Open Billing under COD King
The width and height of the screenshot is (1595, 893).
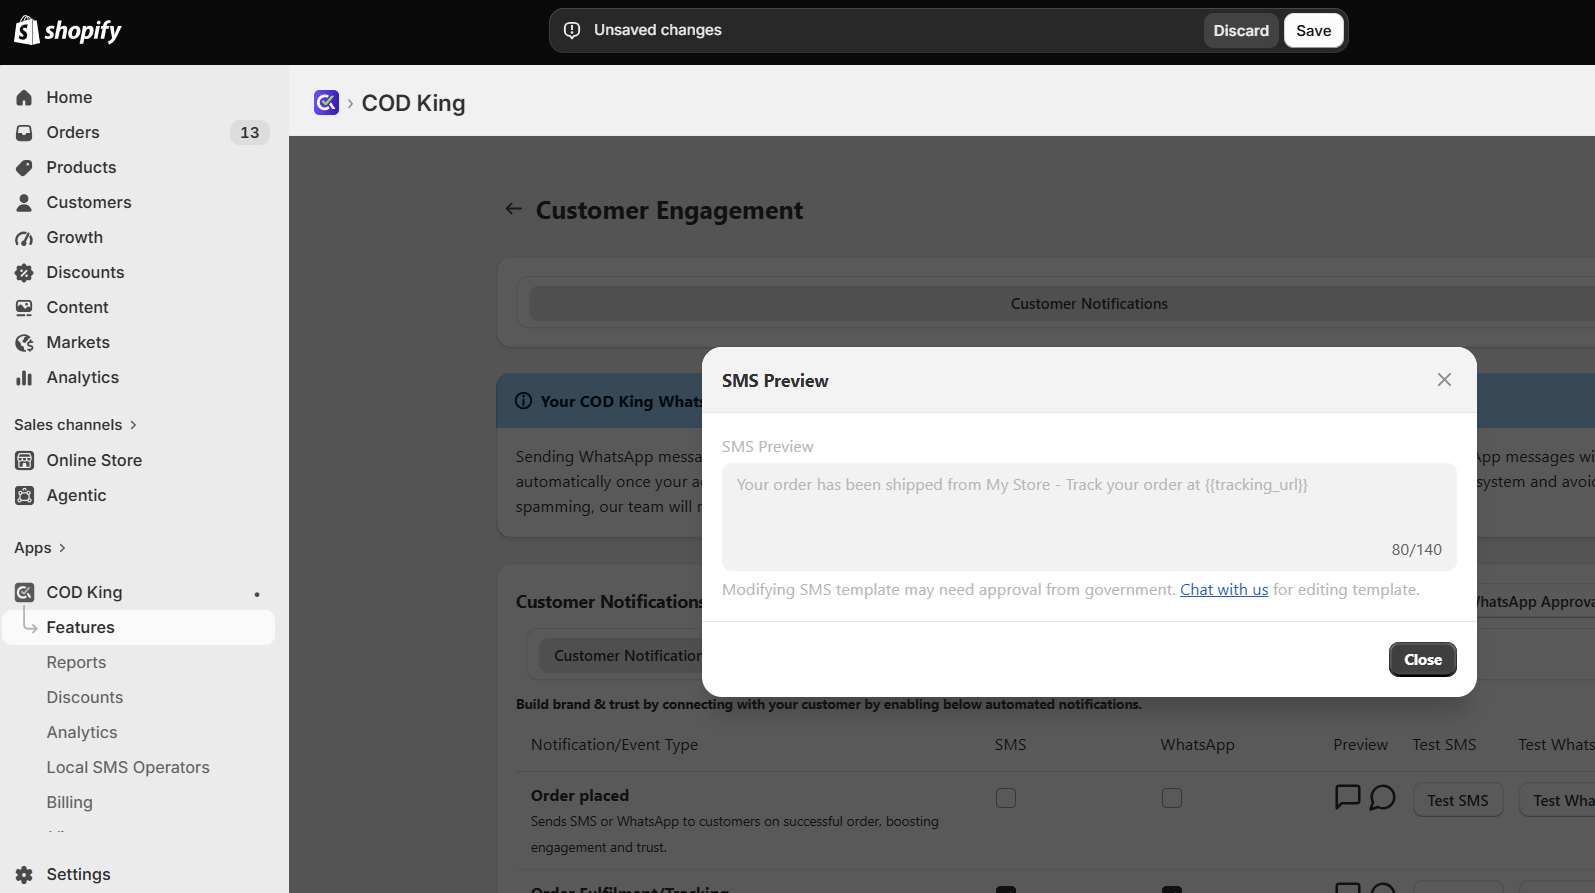tap(69, 802)
